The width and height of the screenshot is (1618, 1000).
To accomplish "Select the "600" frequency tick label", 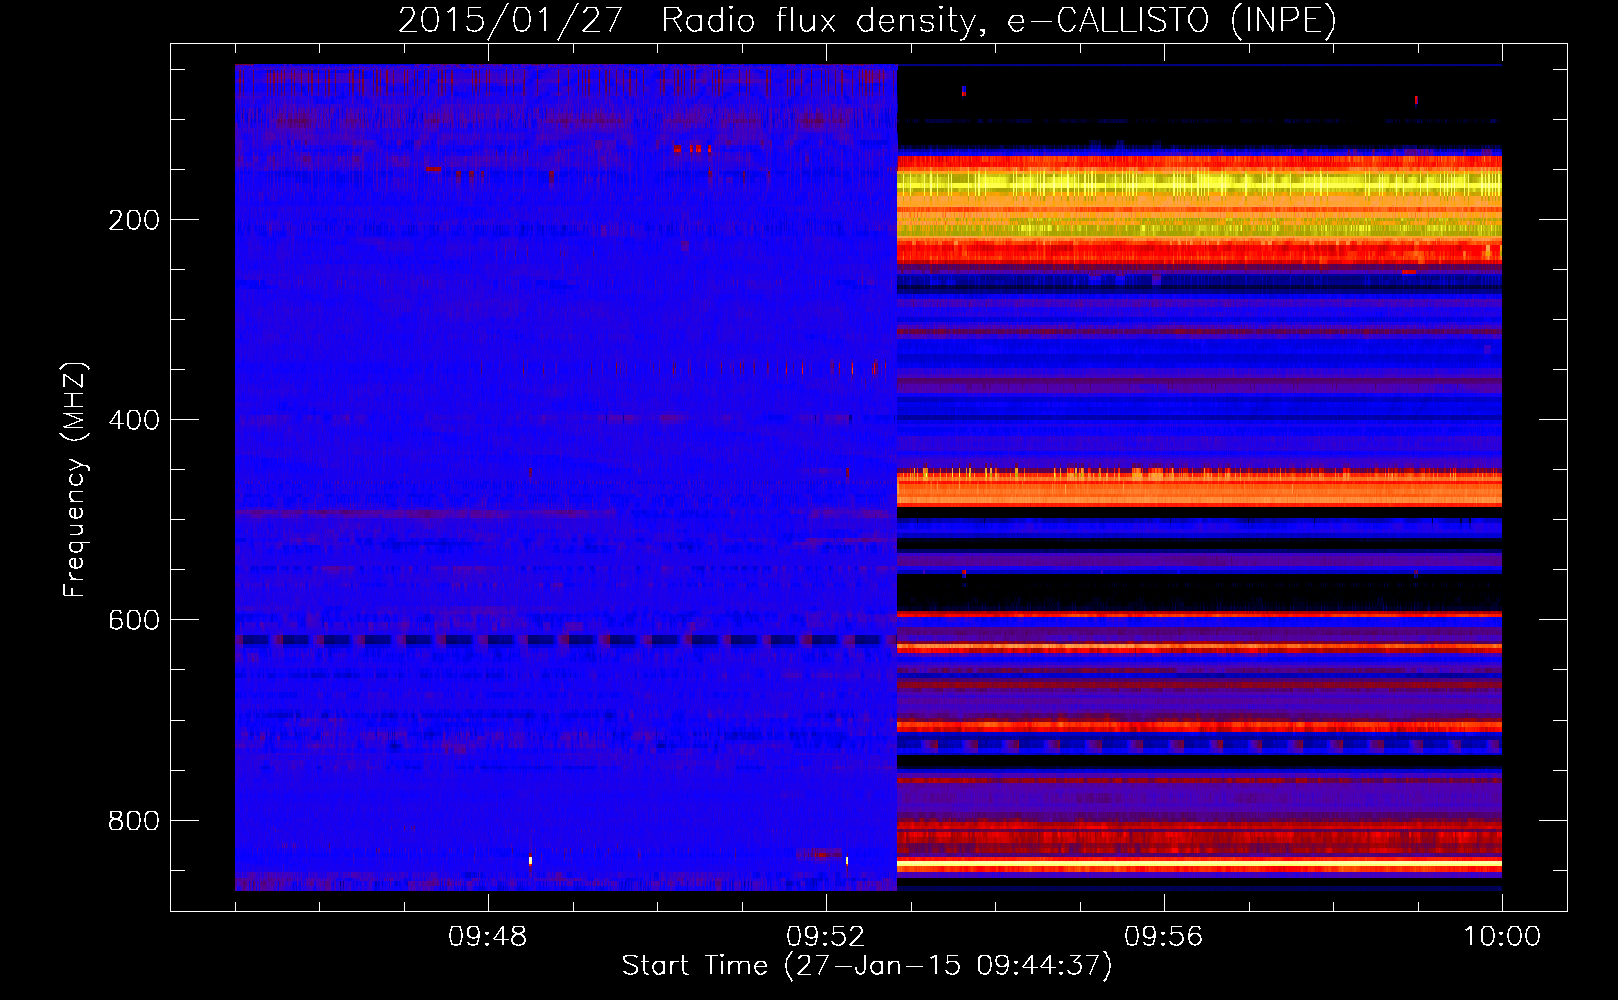I will pyautogui.click(x=134, y=620).
